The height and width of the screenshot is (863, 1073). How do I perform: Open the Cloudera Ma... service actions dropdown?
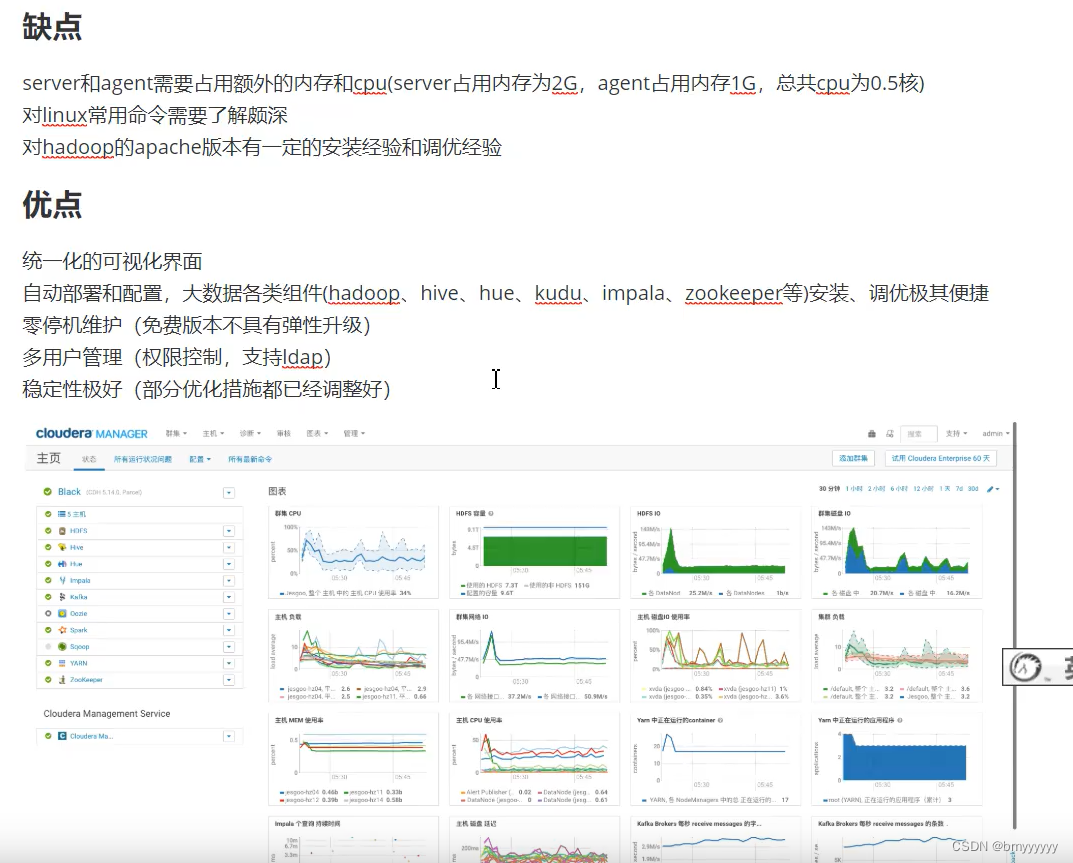click(229, 736)
